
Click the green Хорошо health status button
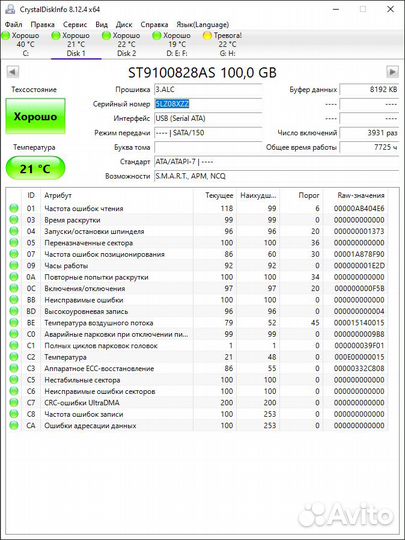point(35,116)
